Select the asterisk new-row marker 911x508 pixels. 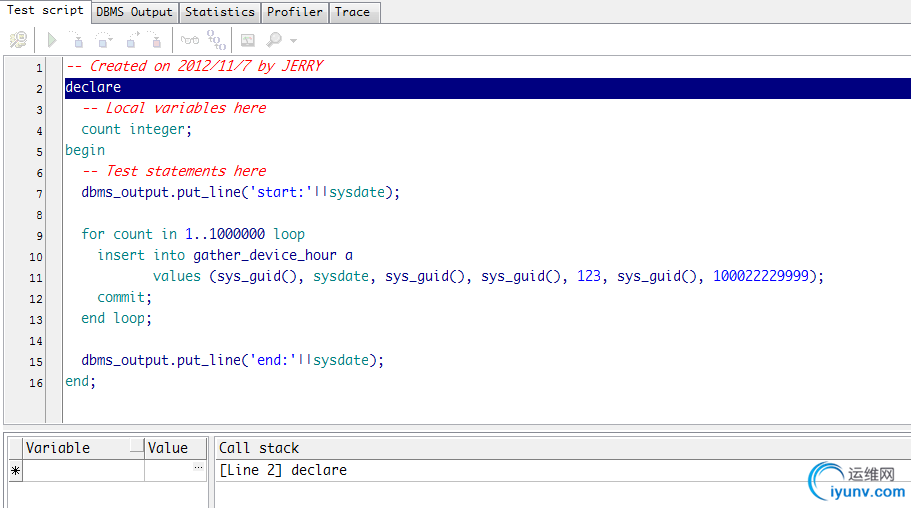coord(16,471)
